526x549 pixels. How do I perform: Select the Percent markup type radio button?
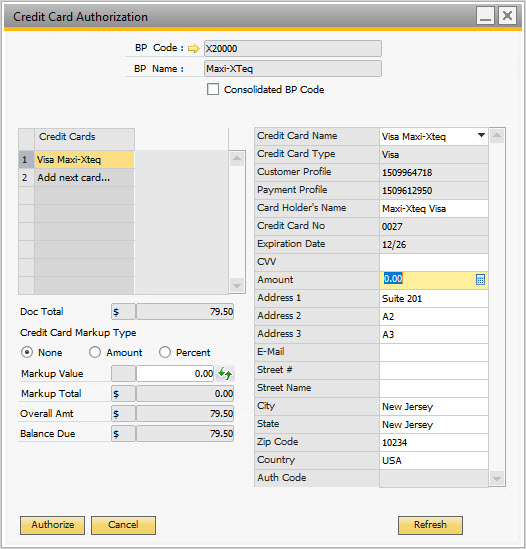165,352
